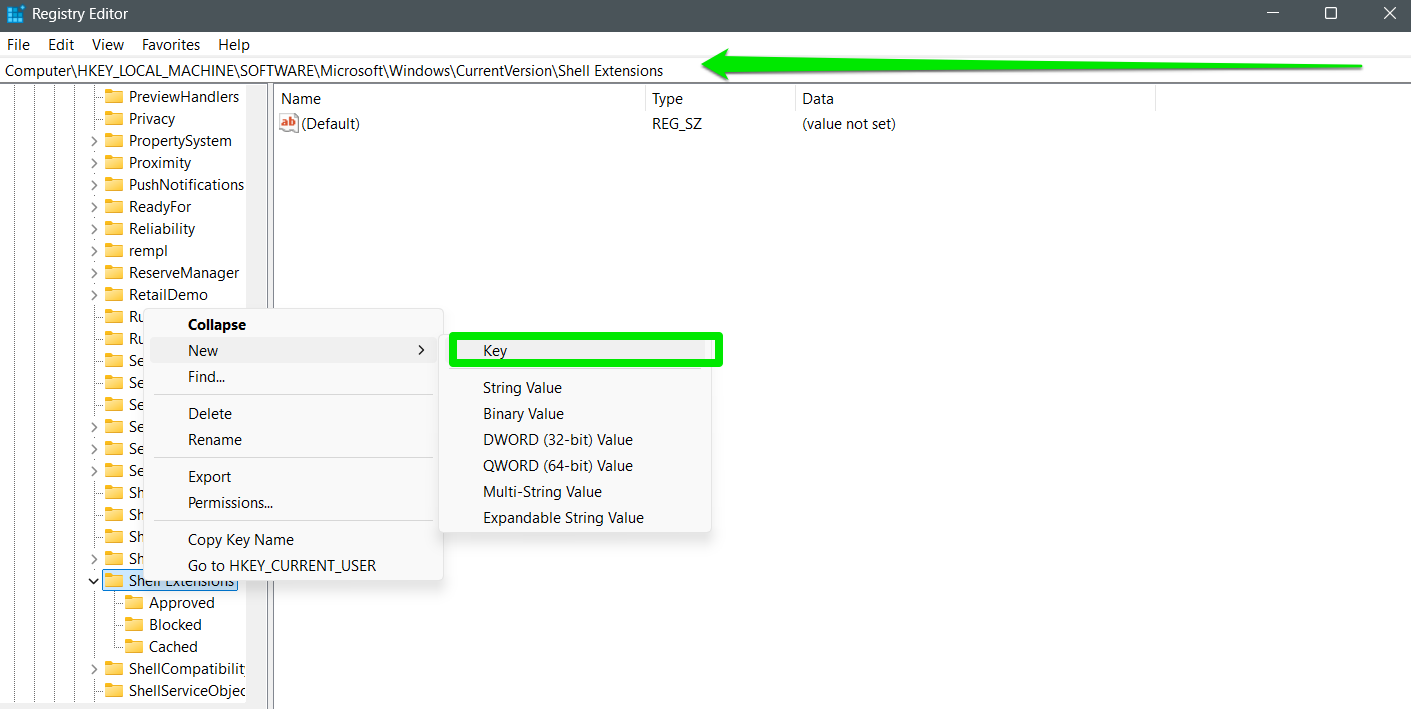Click the (value not set) data cell
1411x709 pixels.
coord(849,124)
